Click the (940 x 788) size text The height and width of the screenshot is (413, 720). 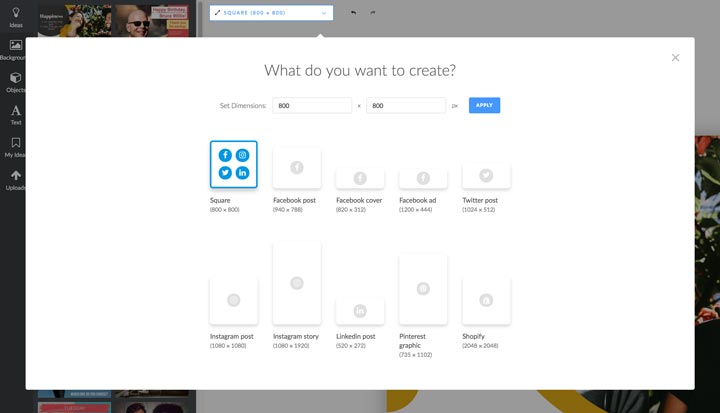coord(287,209)
